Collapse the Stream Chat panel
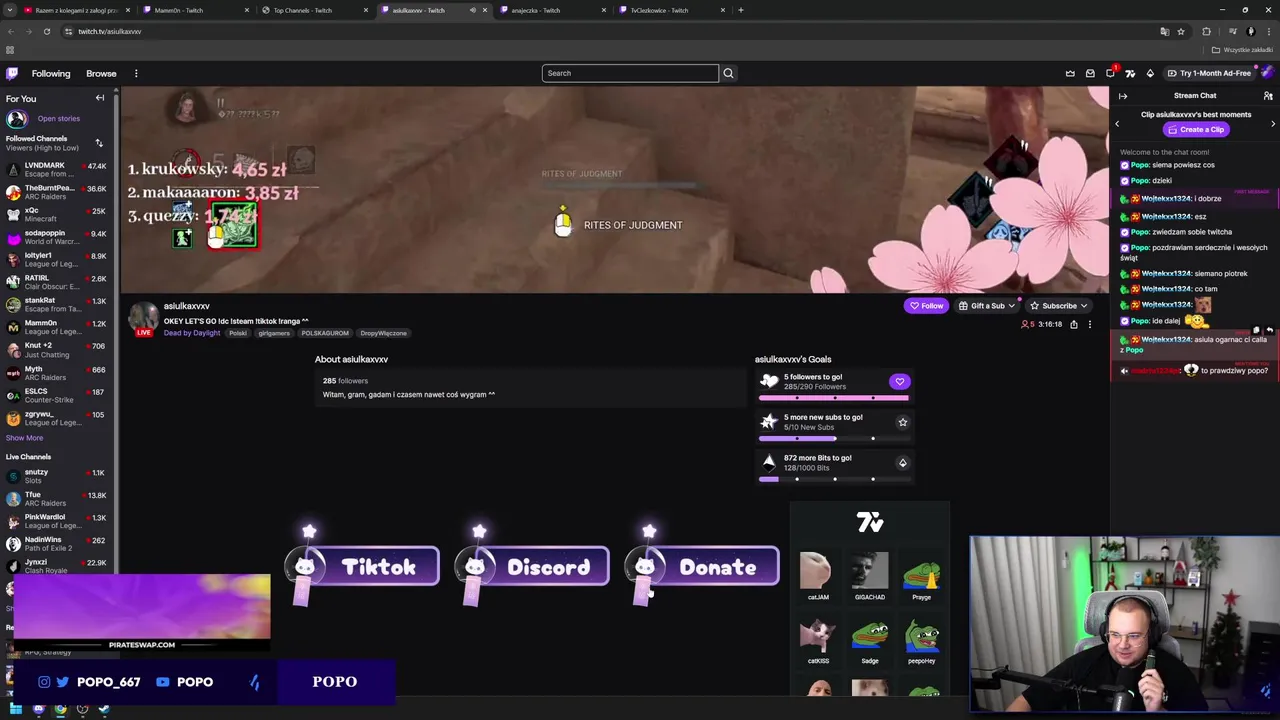The width and height of the screenshot is (1280, 720). [x=1123, y=96]
